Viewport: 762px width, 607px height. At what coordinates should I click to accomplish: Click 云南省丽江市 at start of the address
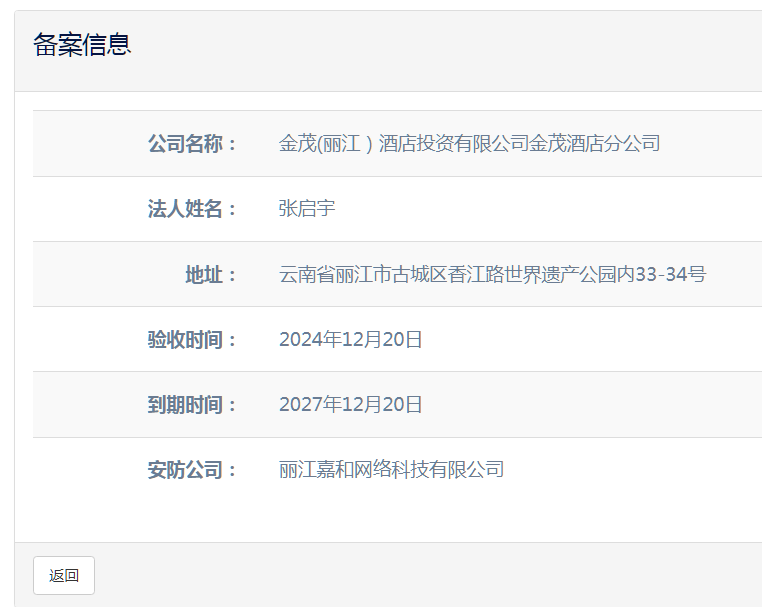tap(326, 275)
